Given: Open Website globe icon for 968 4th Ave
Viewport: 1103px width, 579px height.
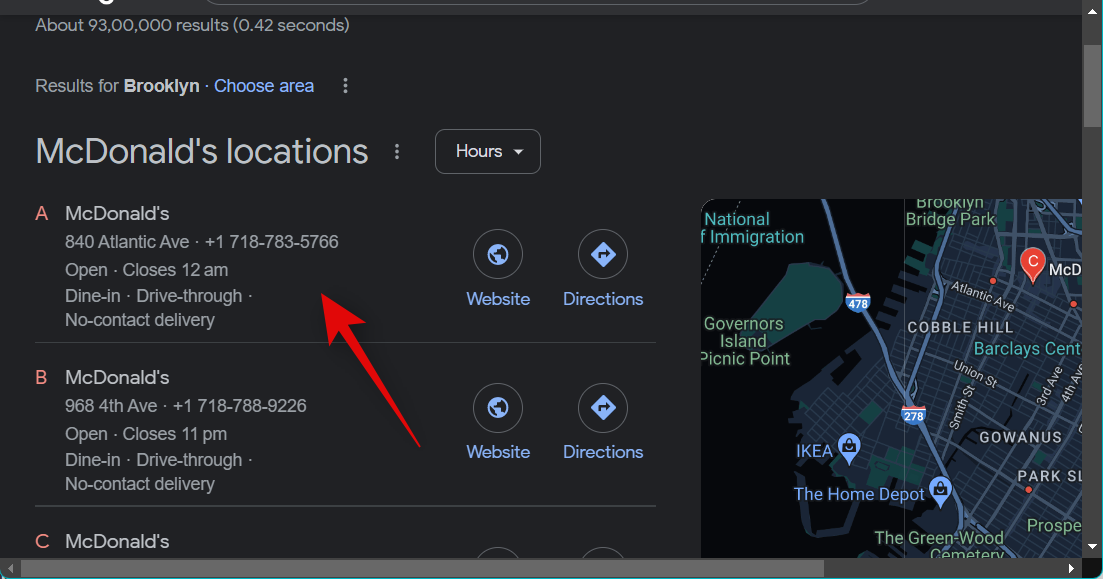Looking at the screenshot, I should 498,408.
